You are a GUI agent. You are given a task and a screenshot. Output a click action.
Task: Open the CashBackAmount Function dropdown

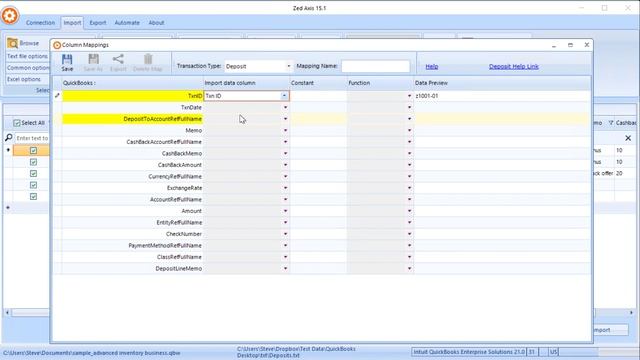click(x=409, y=165)
